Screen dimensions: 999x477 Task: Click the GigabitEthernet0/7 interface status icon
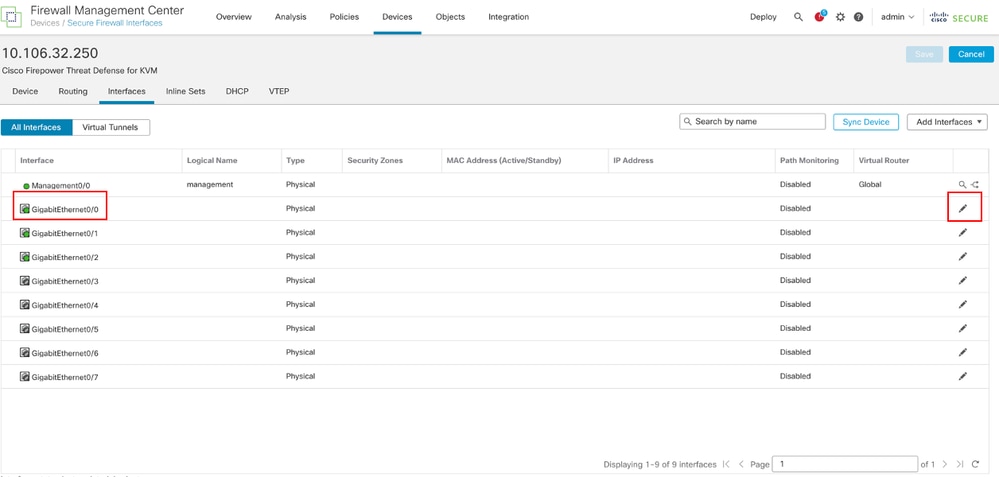(x=25, y=376)
